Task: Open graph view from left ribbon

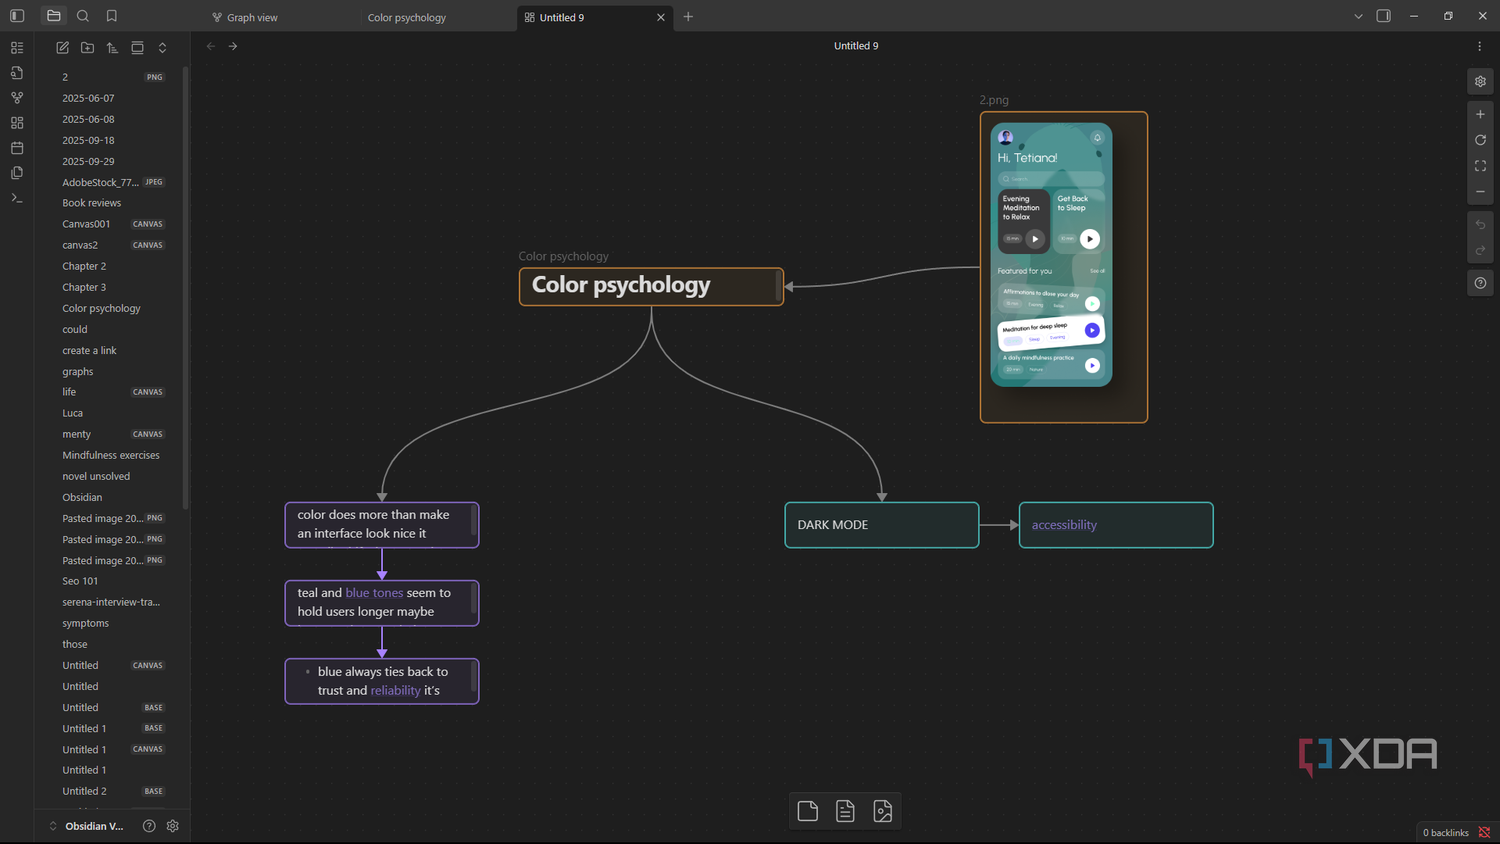Action: 17,98
